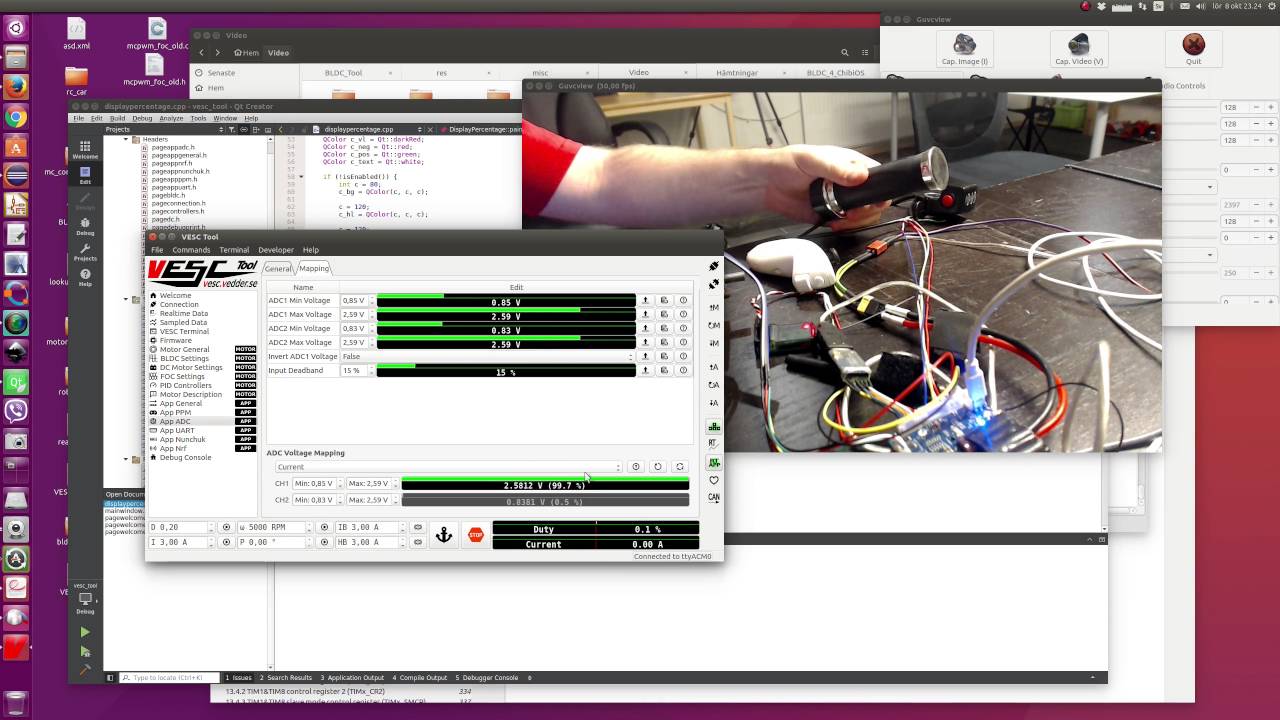This screenshot has height=720, width=1280.
Task: Click the disconnect plug icon in VESC Tool
Action: click(714, 285)
